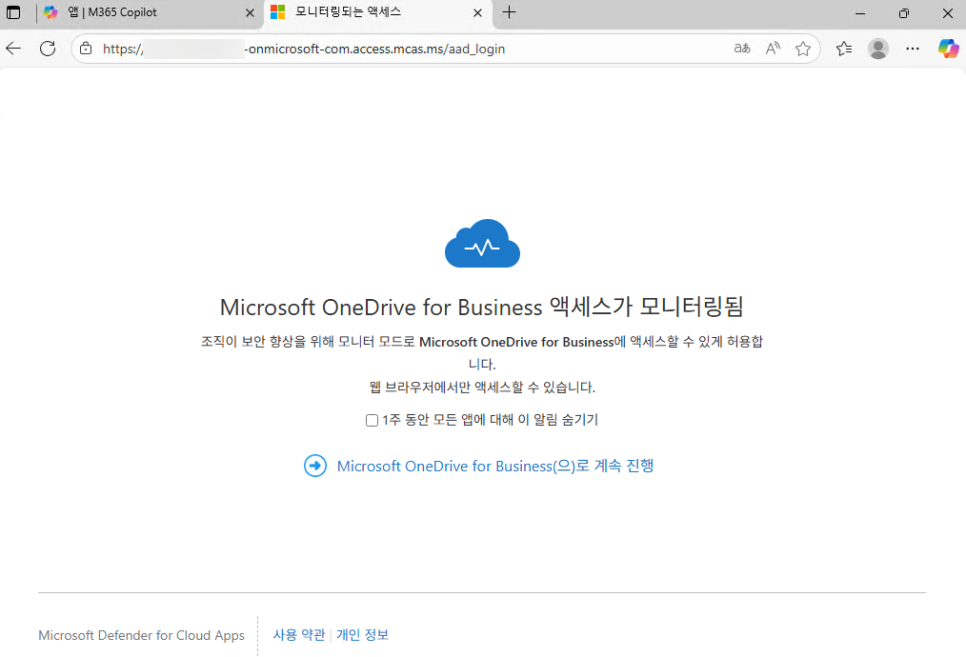Refresh the current page
966x657 pixels.
[47, 49]
